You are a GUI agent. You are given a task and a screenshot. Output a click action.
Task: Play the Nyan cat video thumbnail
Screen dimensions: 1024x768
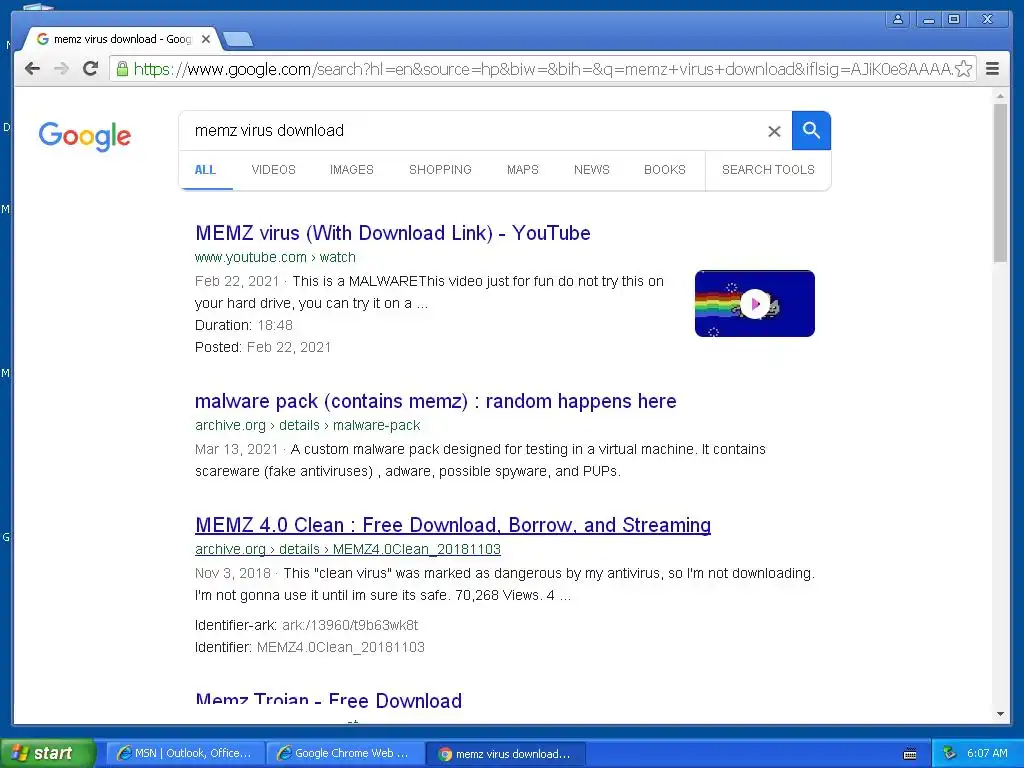click(x=755, y=304)
